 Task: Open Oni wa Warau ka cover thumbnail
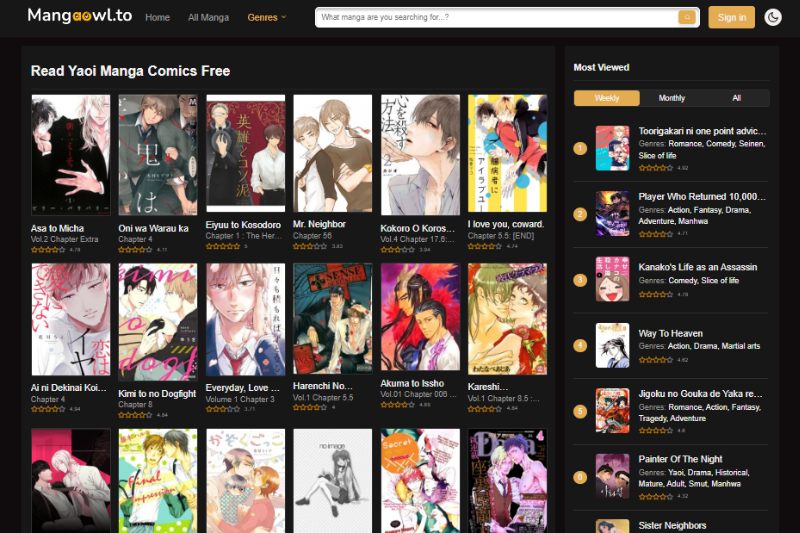(x=158, y=155)
